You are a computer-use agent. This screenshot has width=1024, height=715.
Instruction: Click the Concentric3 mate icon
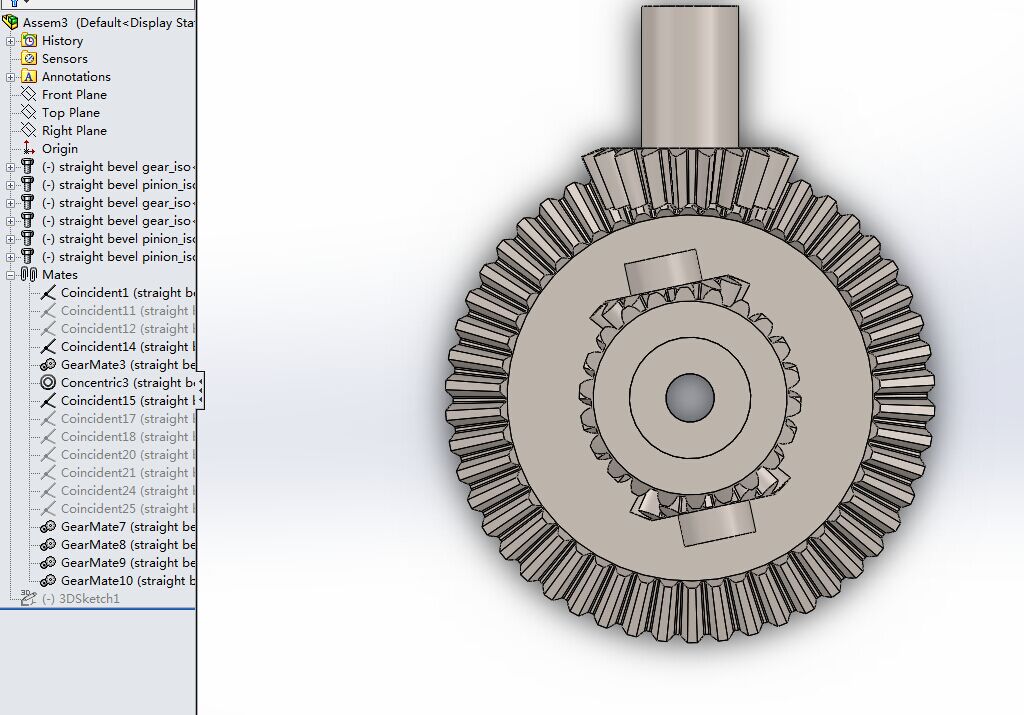(48, 382)
